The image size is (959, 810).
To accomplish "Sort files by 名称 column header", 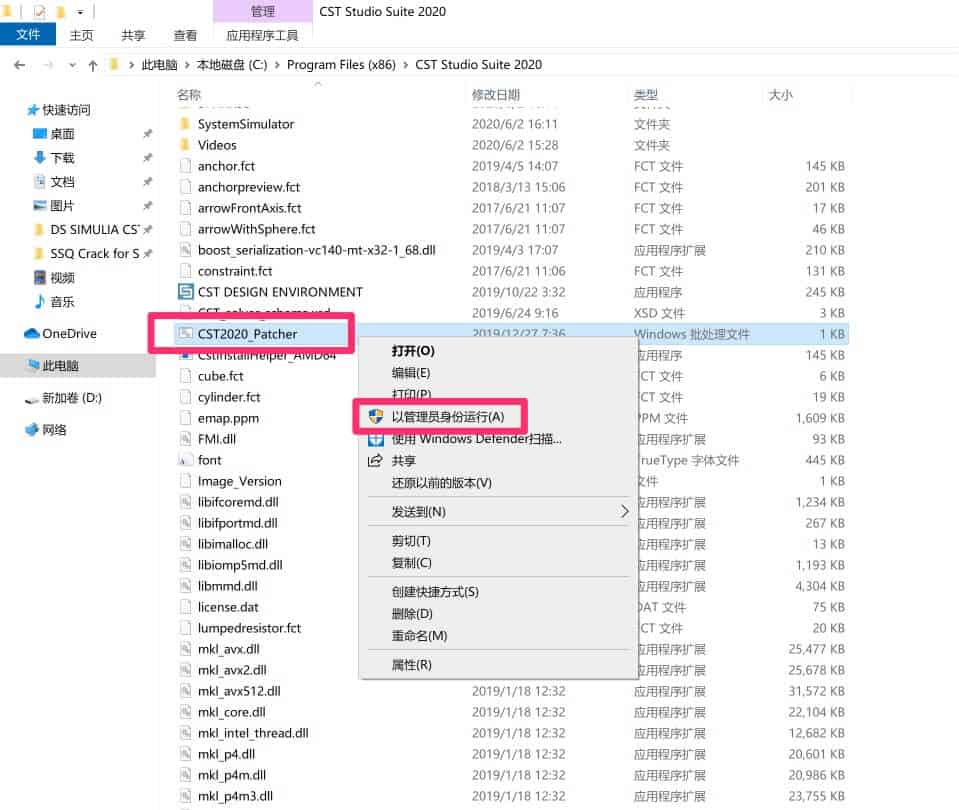I will [x=189, y=95].
